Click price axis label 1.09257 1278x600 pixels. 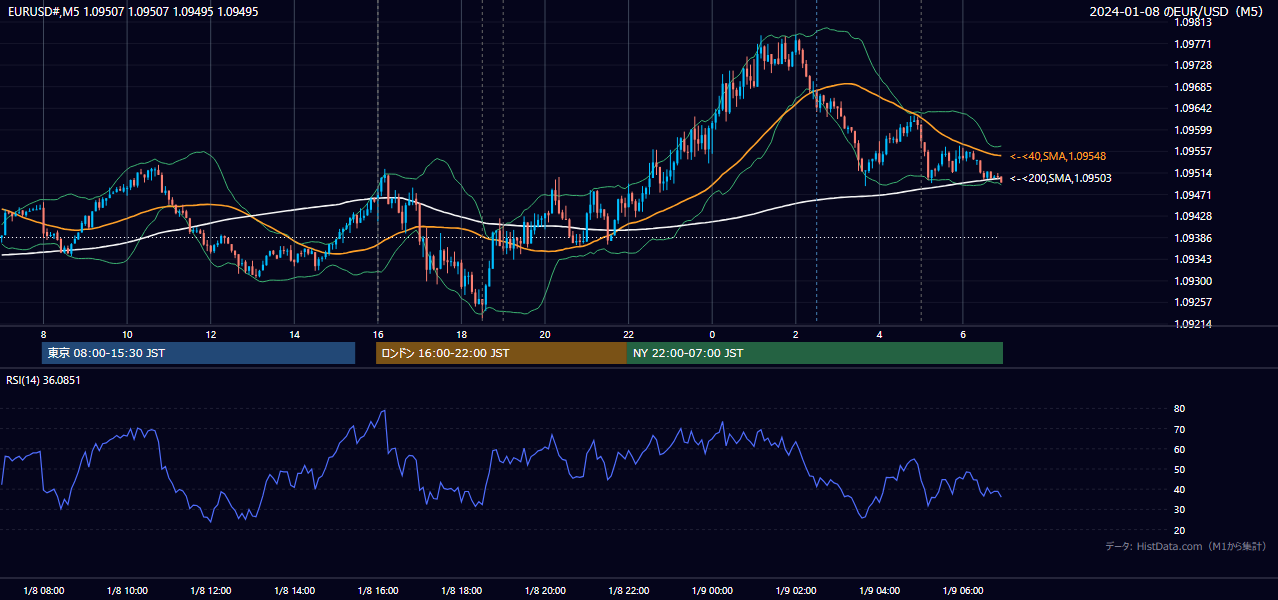pos(1193,302)
